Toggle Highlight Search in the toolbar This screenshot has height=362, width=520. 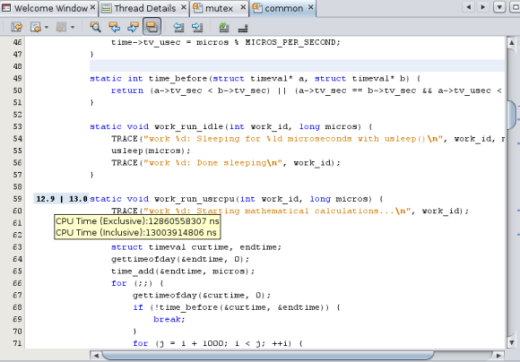(152, 27)
